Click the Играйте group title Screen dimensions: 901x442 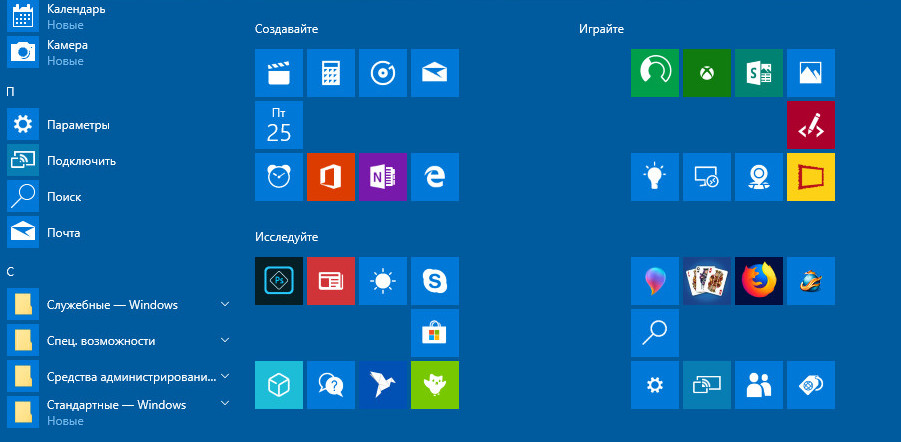601,29
